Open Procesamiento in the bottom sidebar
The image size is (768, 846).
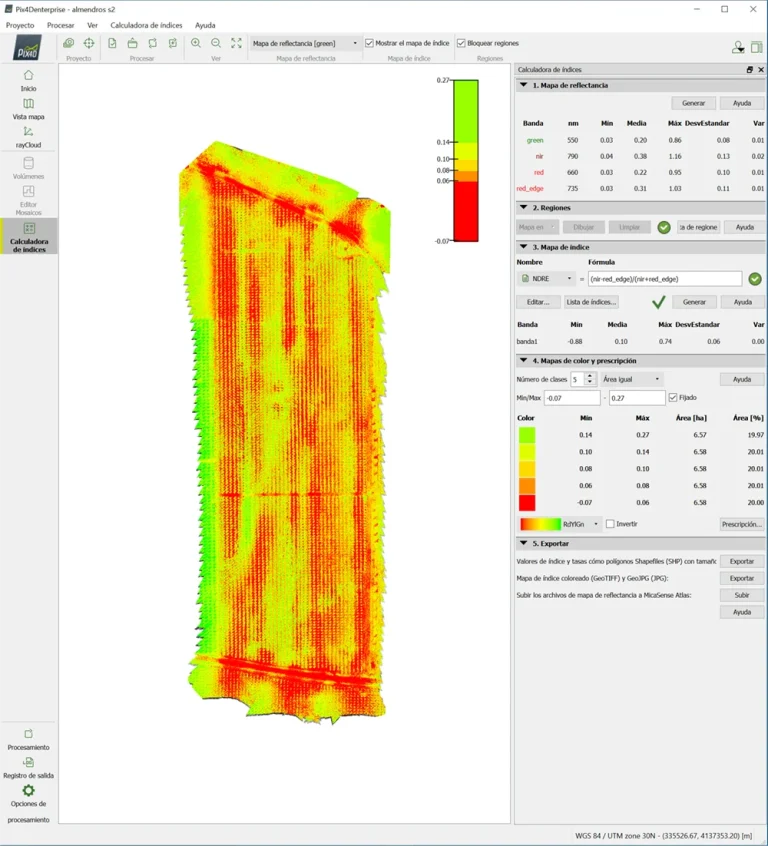[x=29, y=740]
